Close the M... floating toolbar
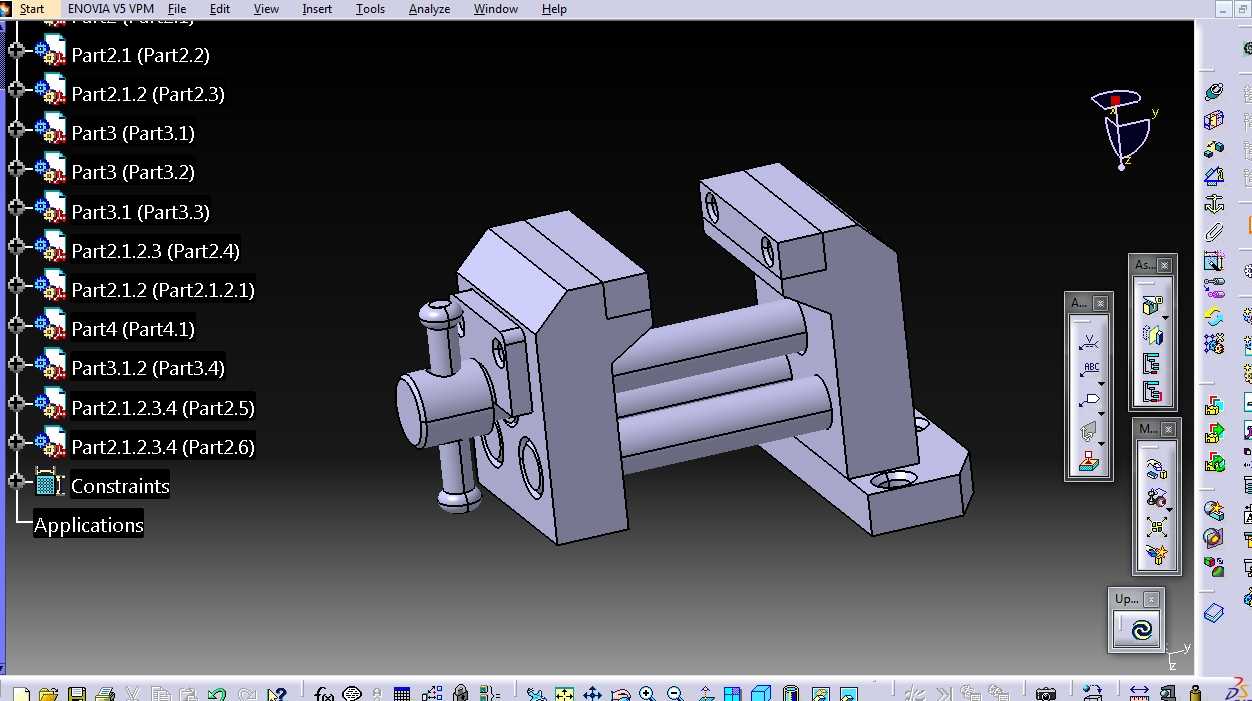The height and width of the screenshot is (701, 1252). click(x=1170, y=429)
